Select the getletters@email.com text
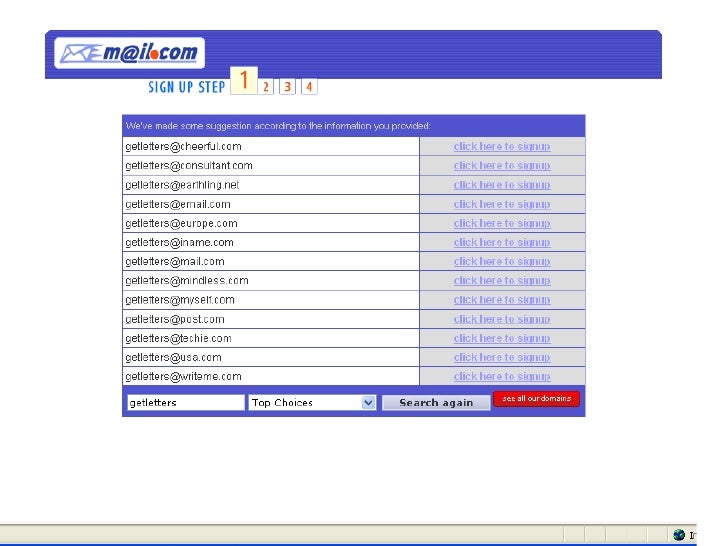Viewport: 728px width, 546px height. [178, 204]
